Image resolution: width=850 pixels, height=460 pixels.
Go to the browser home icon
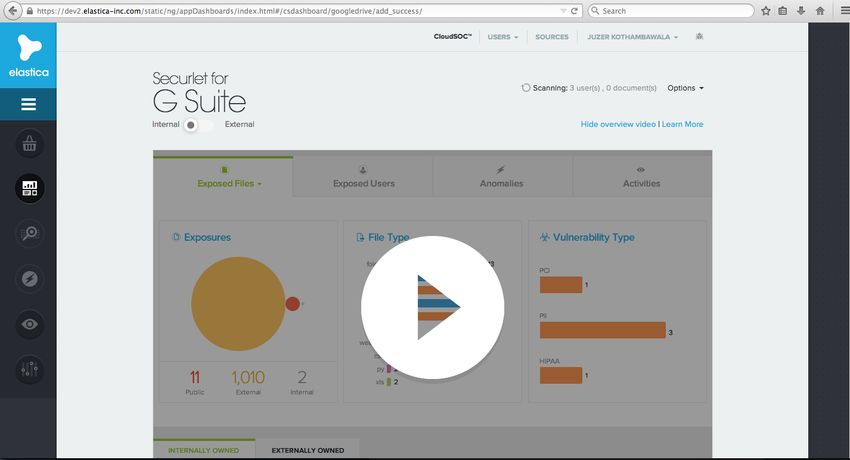820,10
